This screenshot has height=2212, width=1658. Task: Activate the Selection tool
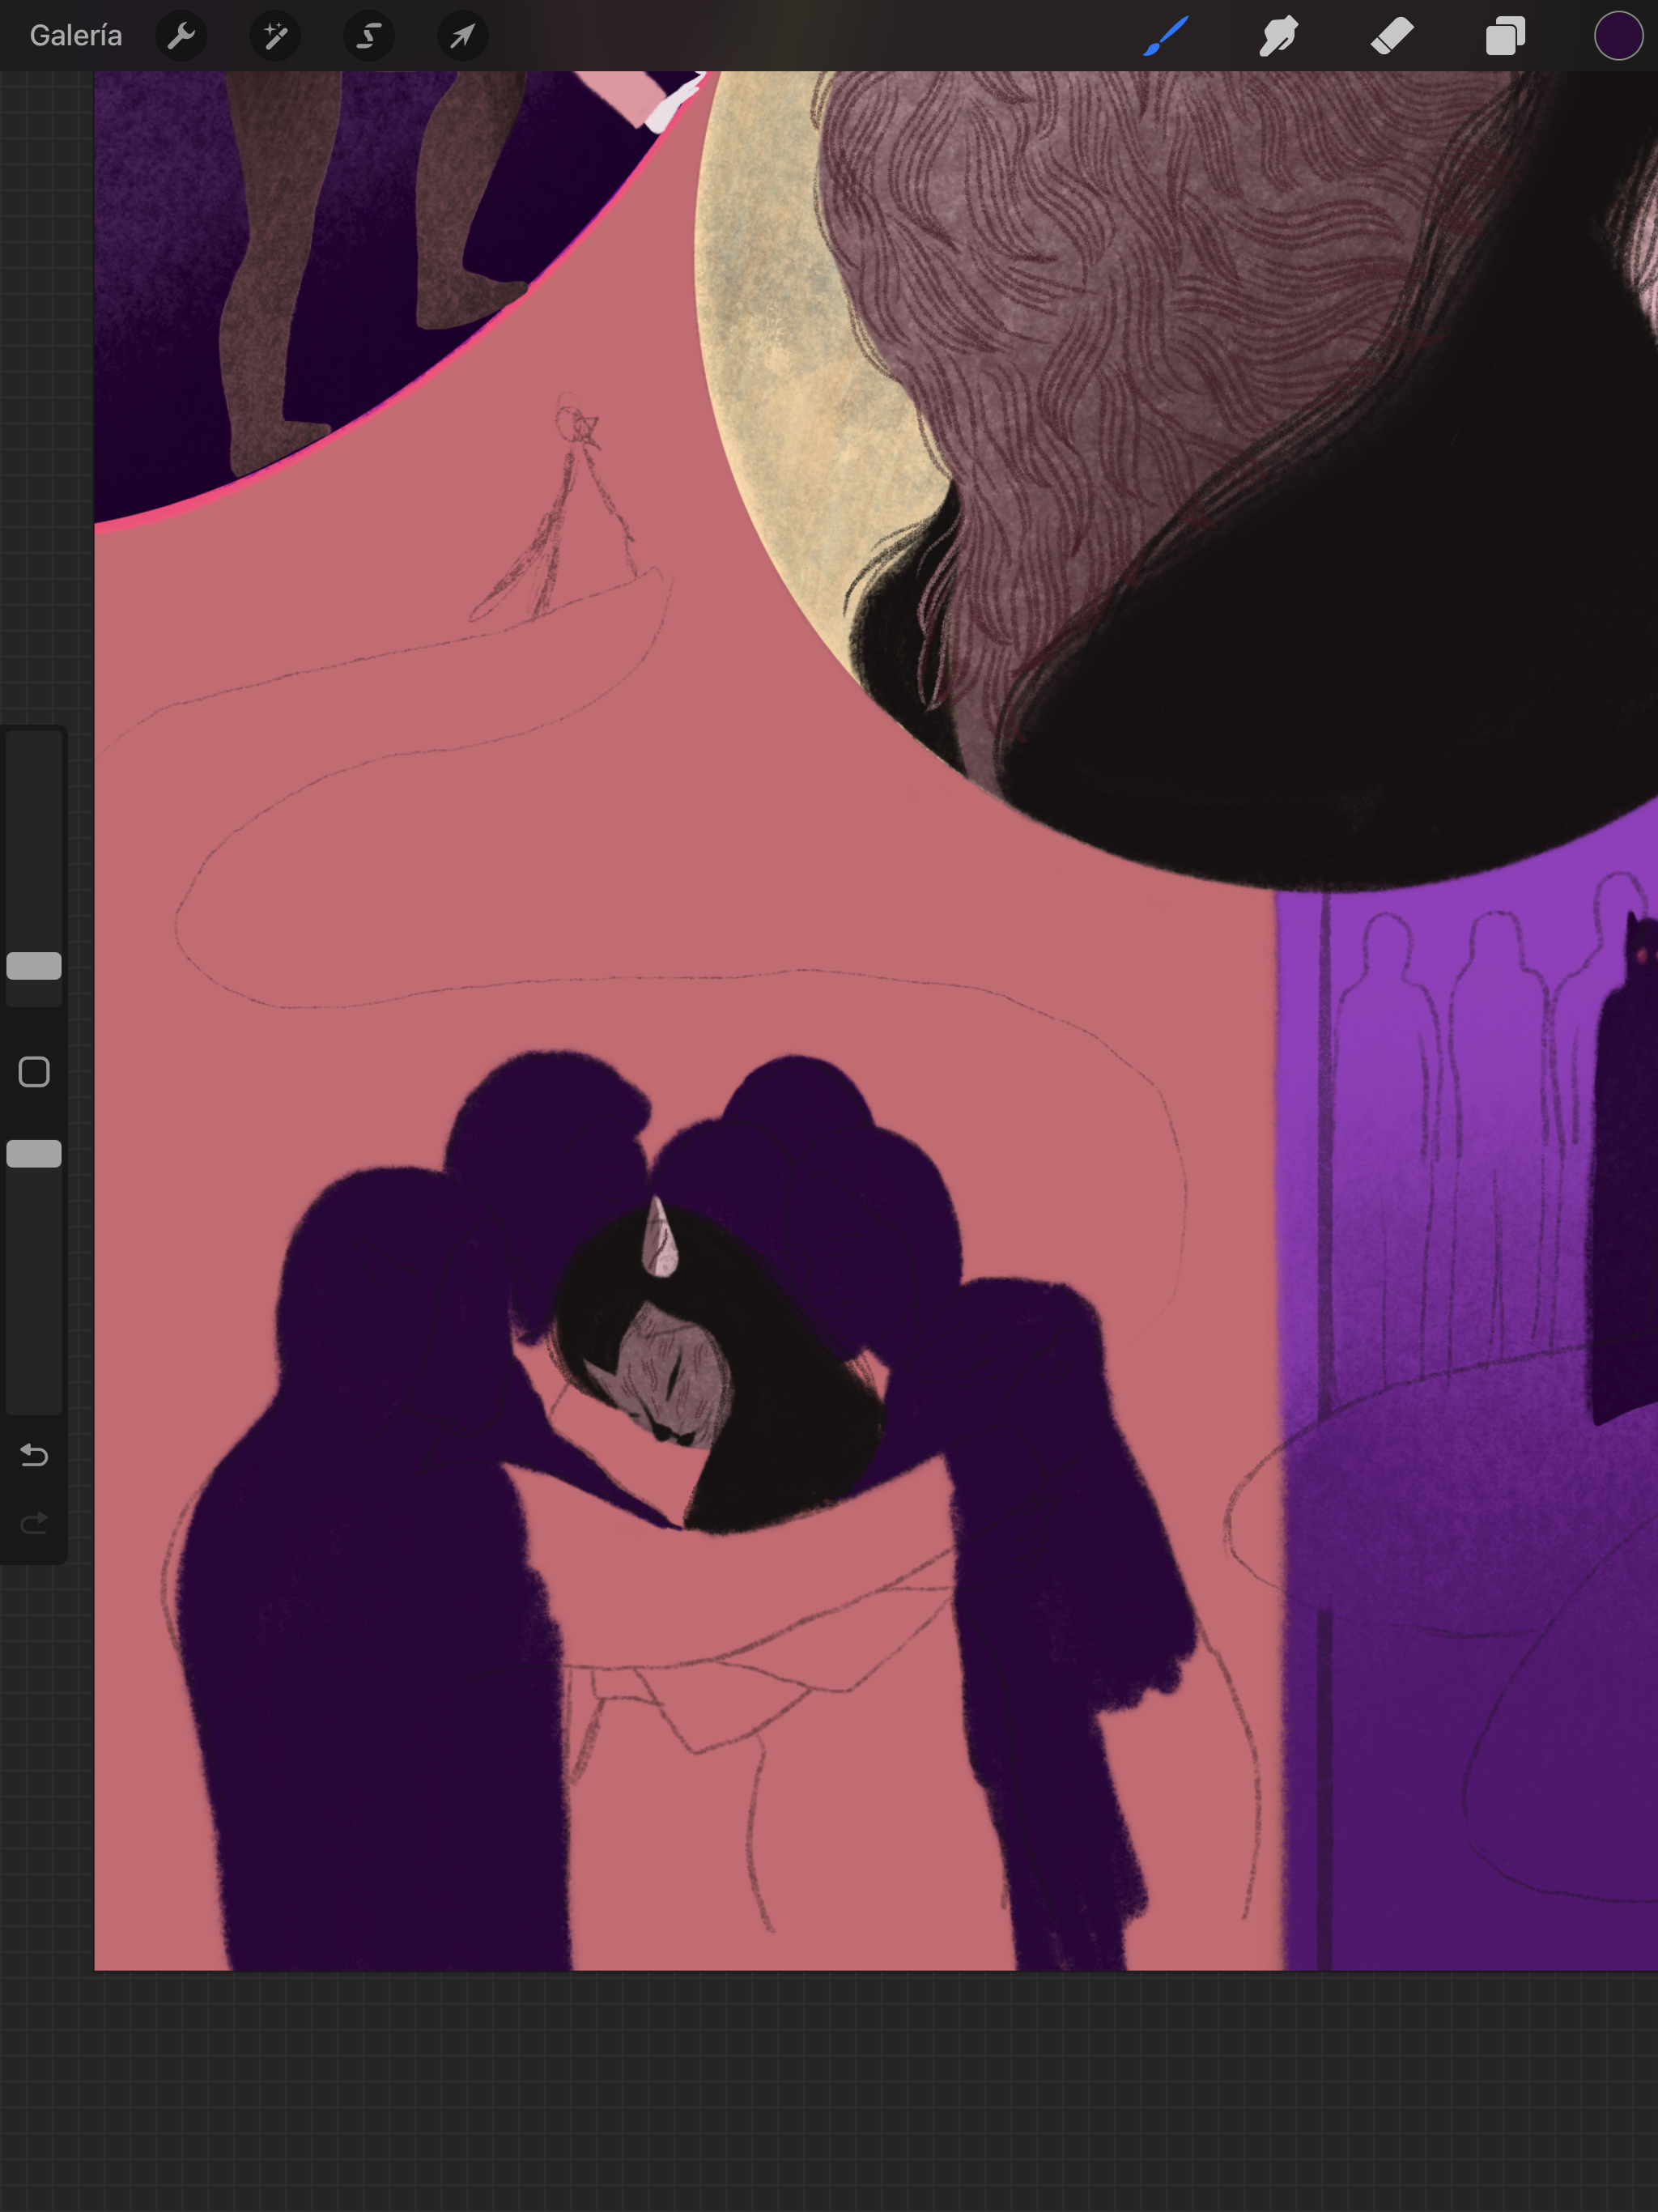click(369, 36)
